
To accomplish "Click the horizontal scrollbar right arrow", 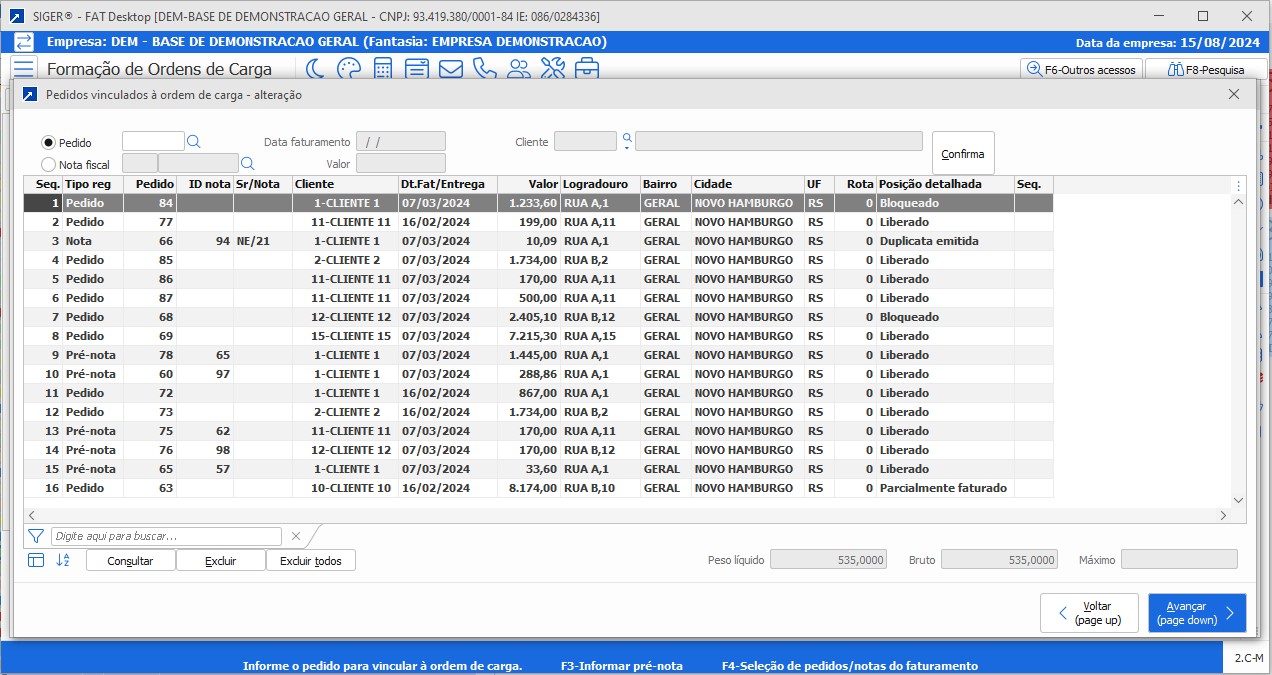I will (x=1223, y=515).
